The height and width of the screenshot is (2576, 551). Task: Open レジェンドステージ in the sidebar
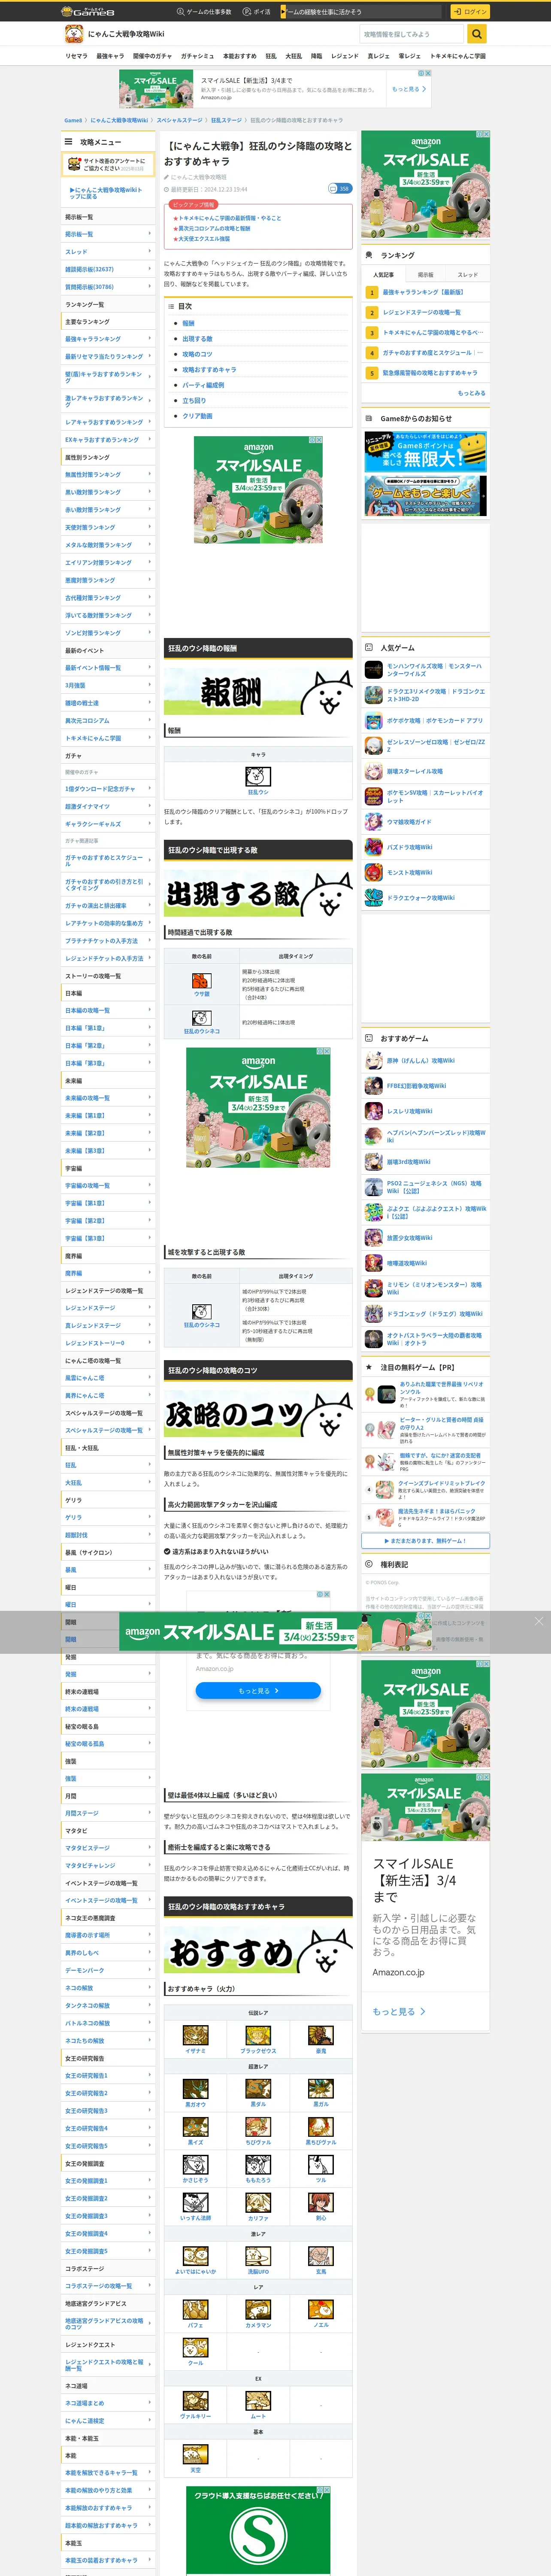tap(108, 1308)
